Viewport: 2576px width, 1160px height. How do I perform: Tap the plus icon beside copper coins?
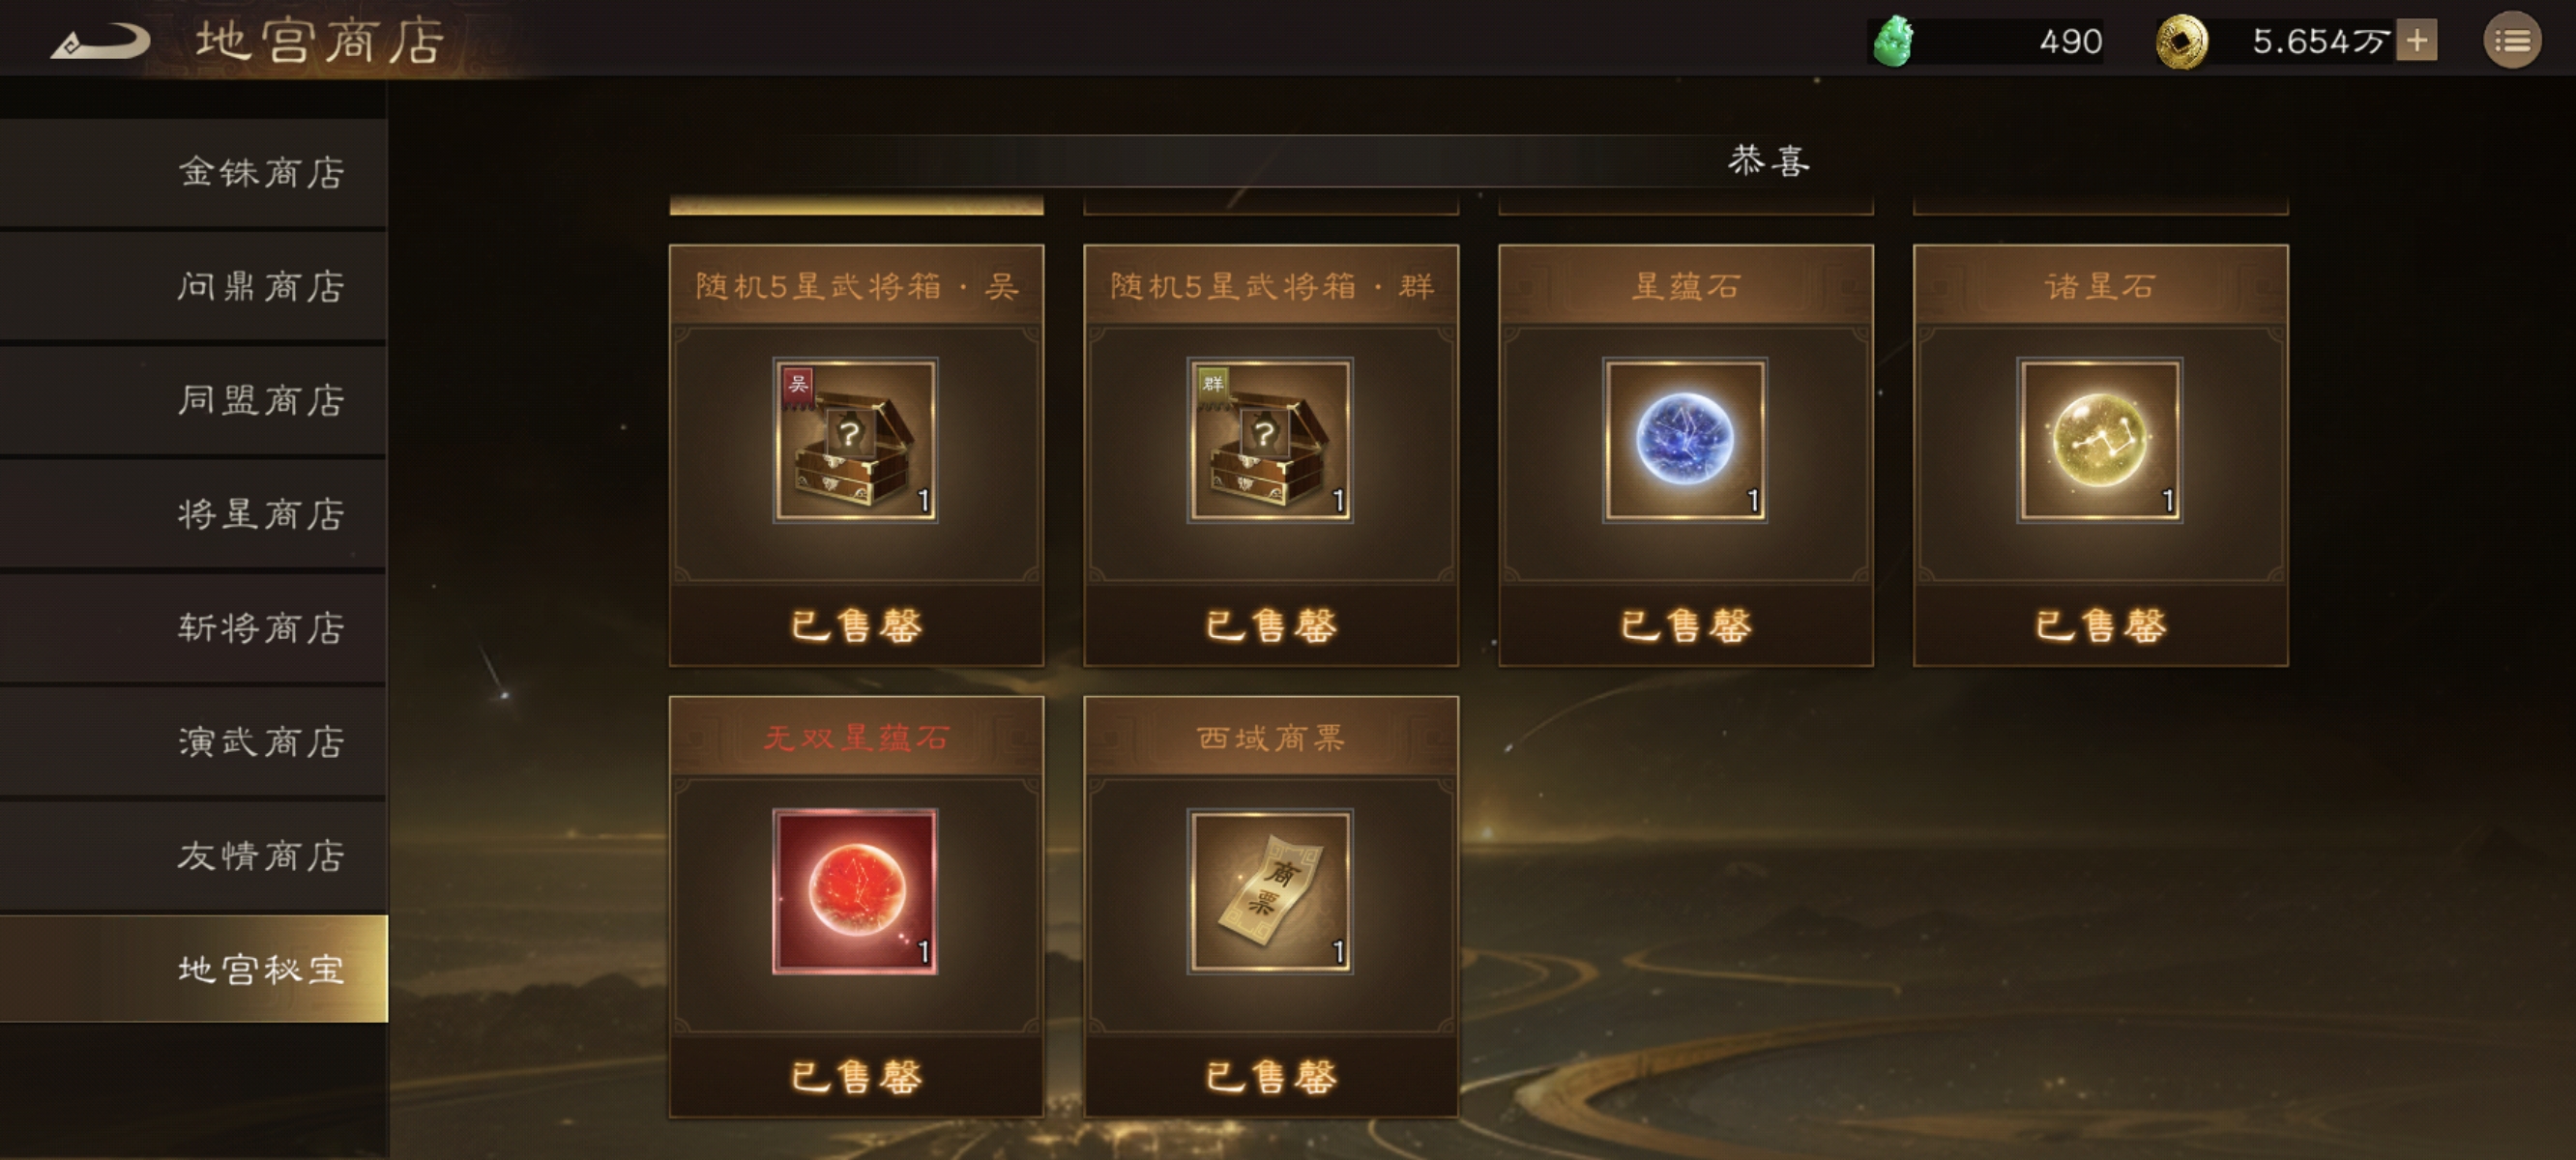point(2417,41)
